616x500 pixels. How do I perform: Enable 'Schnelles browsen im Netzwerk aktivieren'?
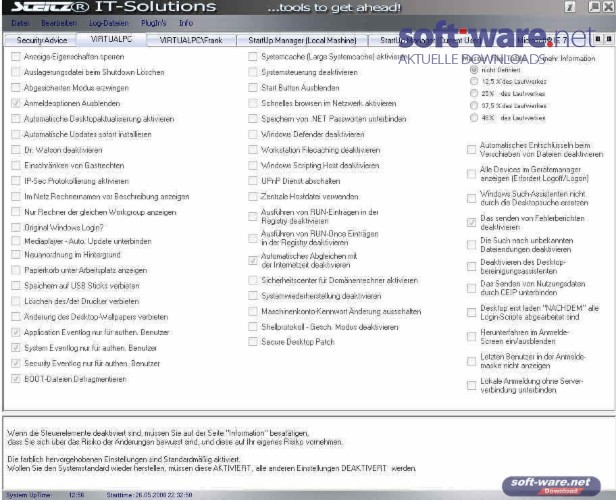coord(253,103)
